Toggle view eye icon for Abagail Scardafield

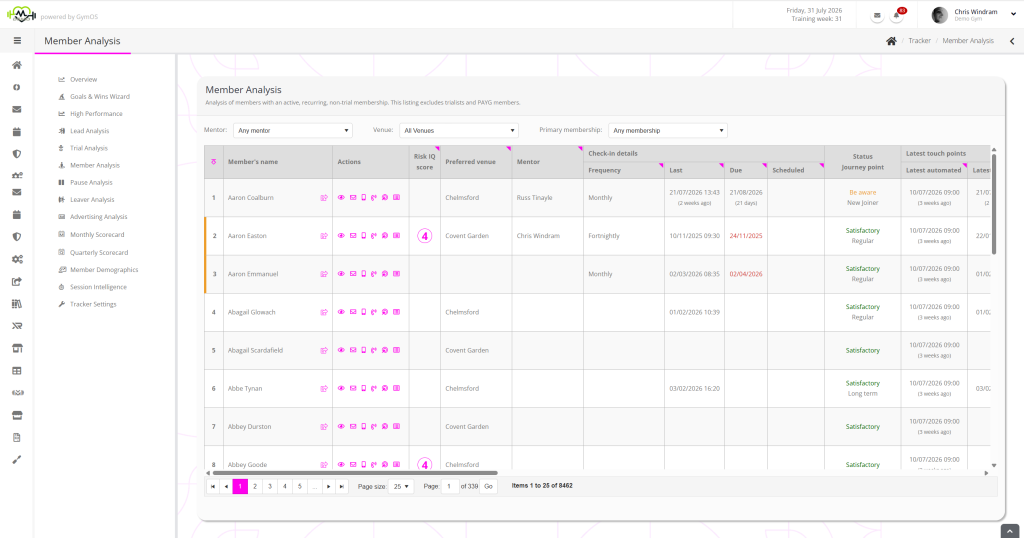(x=341, y=350)
